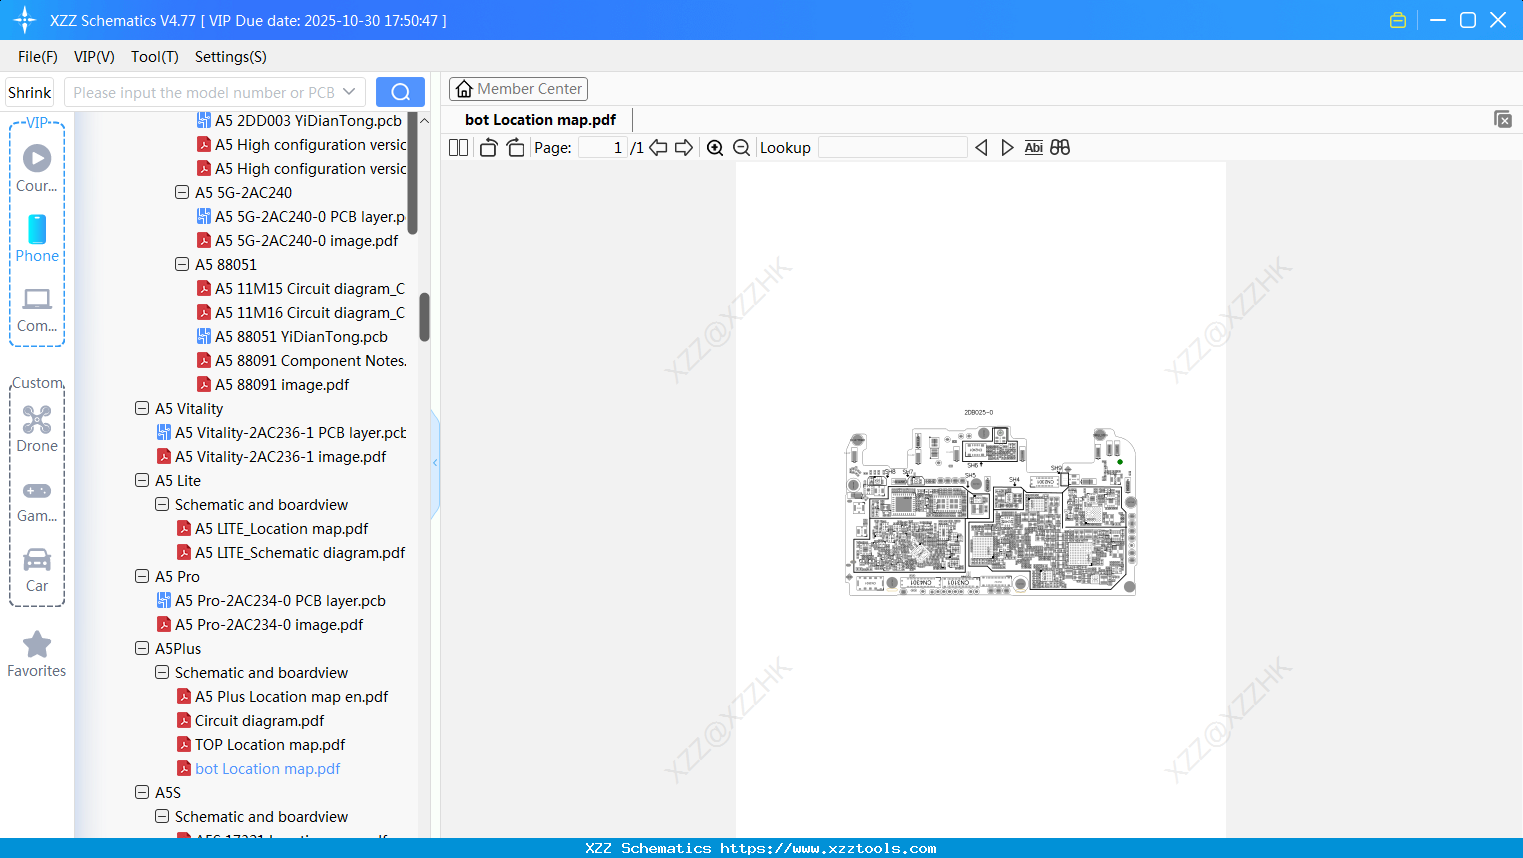Click the binoculars search icon

(1060, 147)
